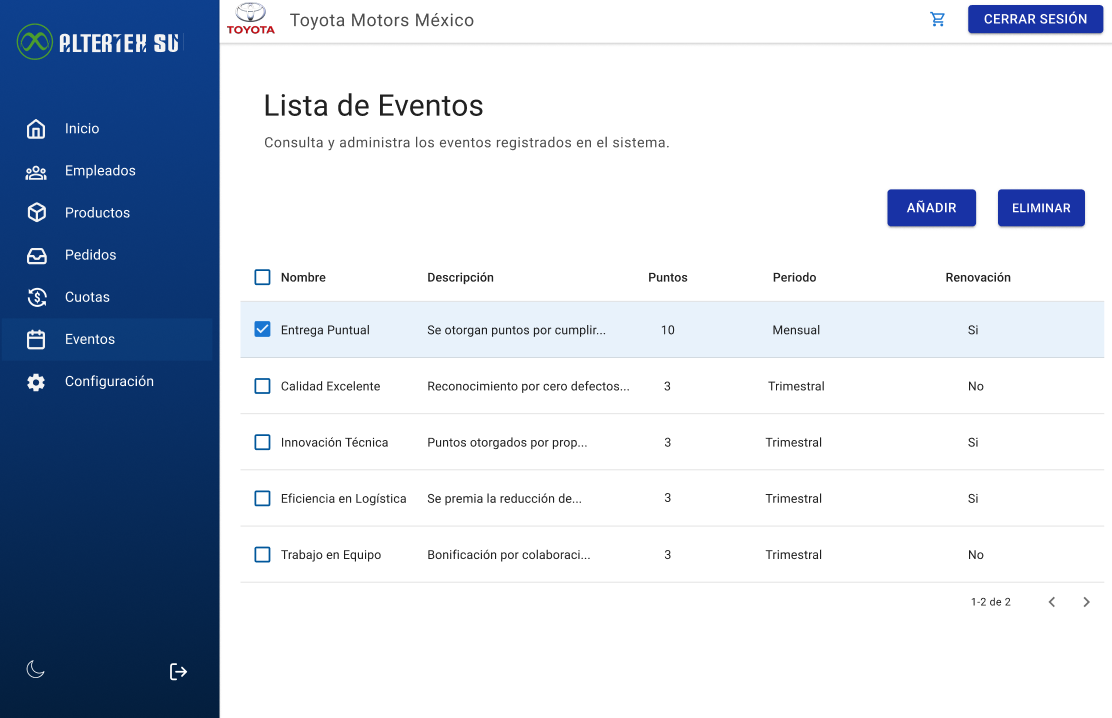Click the Innovación Técnica name cell
The width and height of the screenshot is (1112, 718).
tap(334, 442)
